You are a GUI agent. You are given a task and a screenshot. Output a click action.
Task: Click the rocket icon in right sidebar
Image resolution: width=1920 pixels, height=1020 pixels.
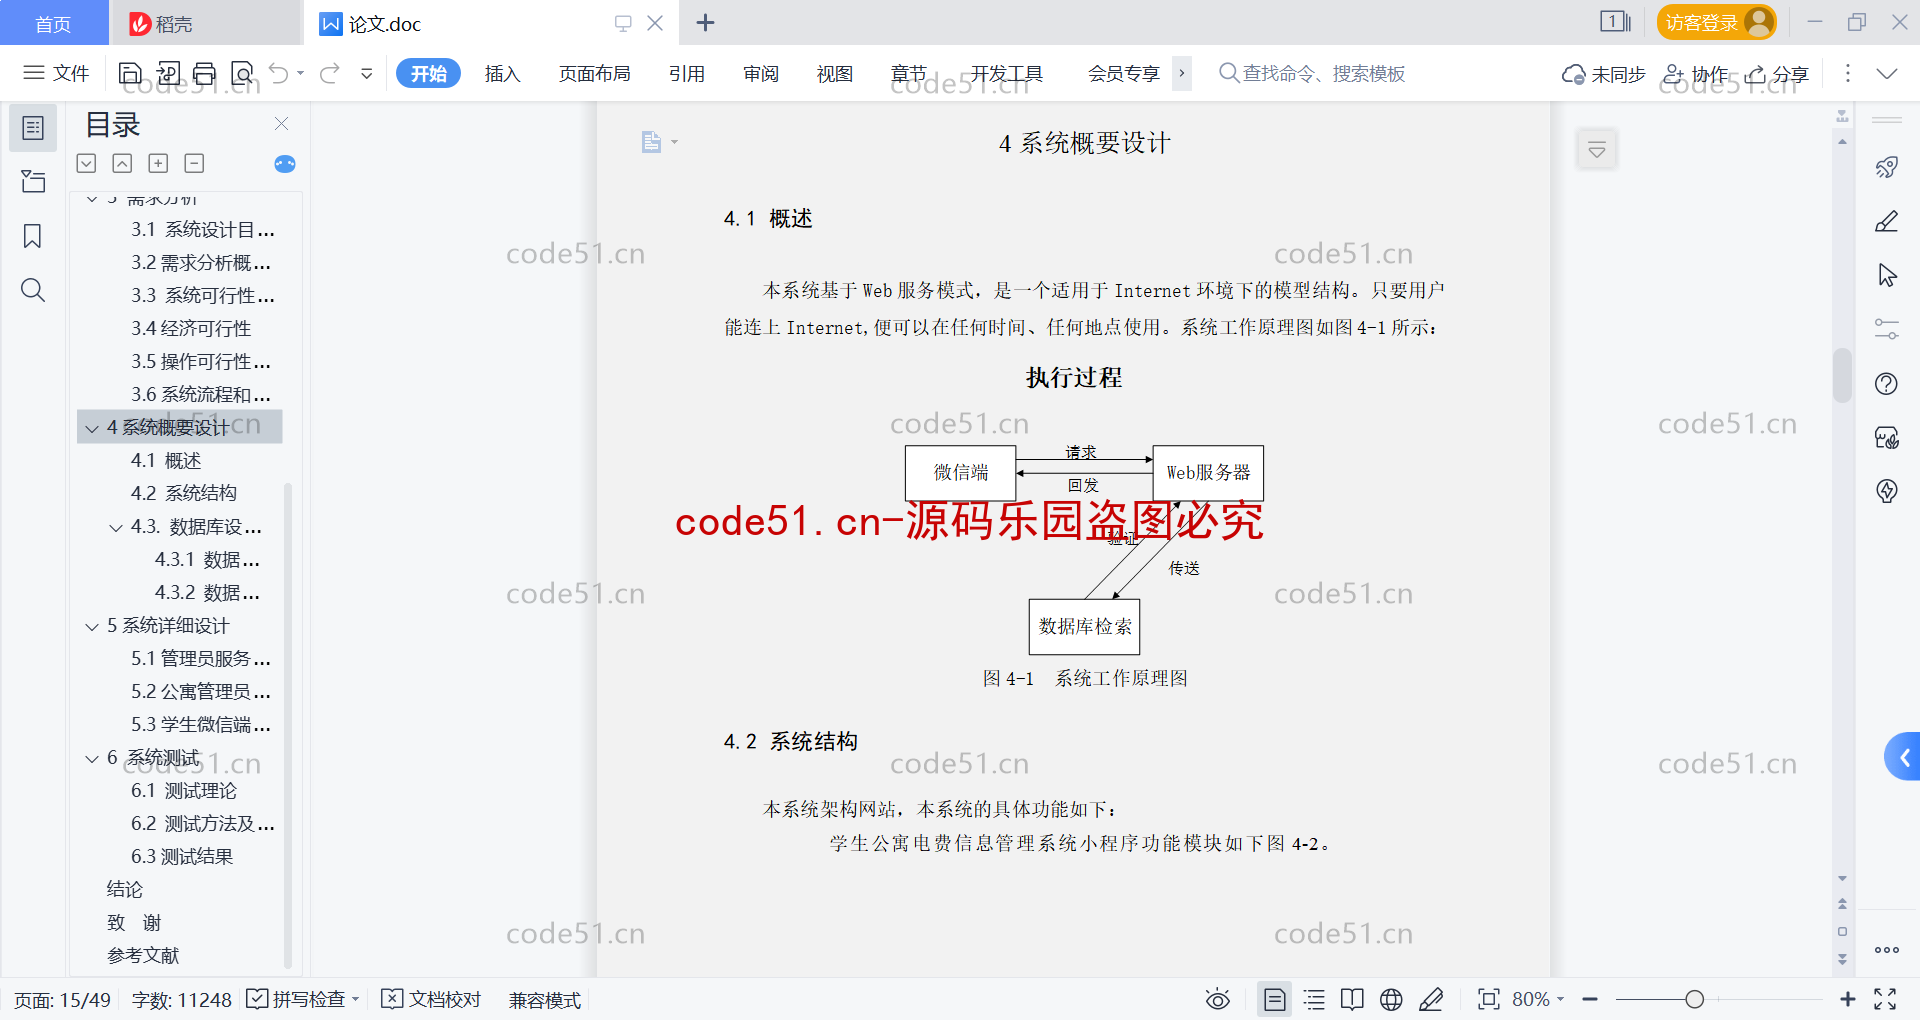click(1887, 167)
